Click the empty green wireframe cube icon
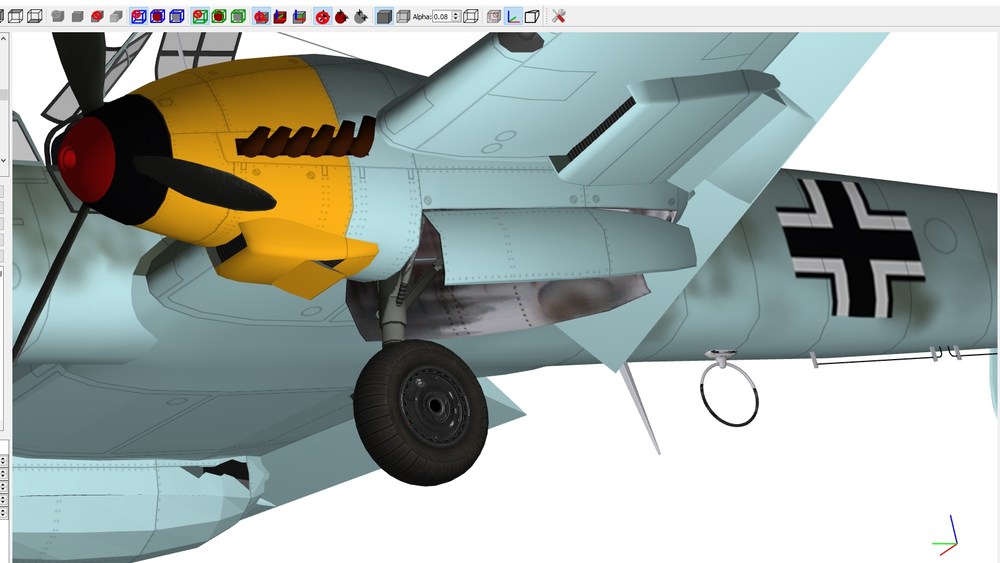Screen dimensions: 1000x563 point(238,17)
